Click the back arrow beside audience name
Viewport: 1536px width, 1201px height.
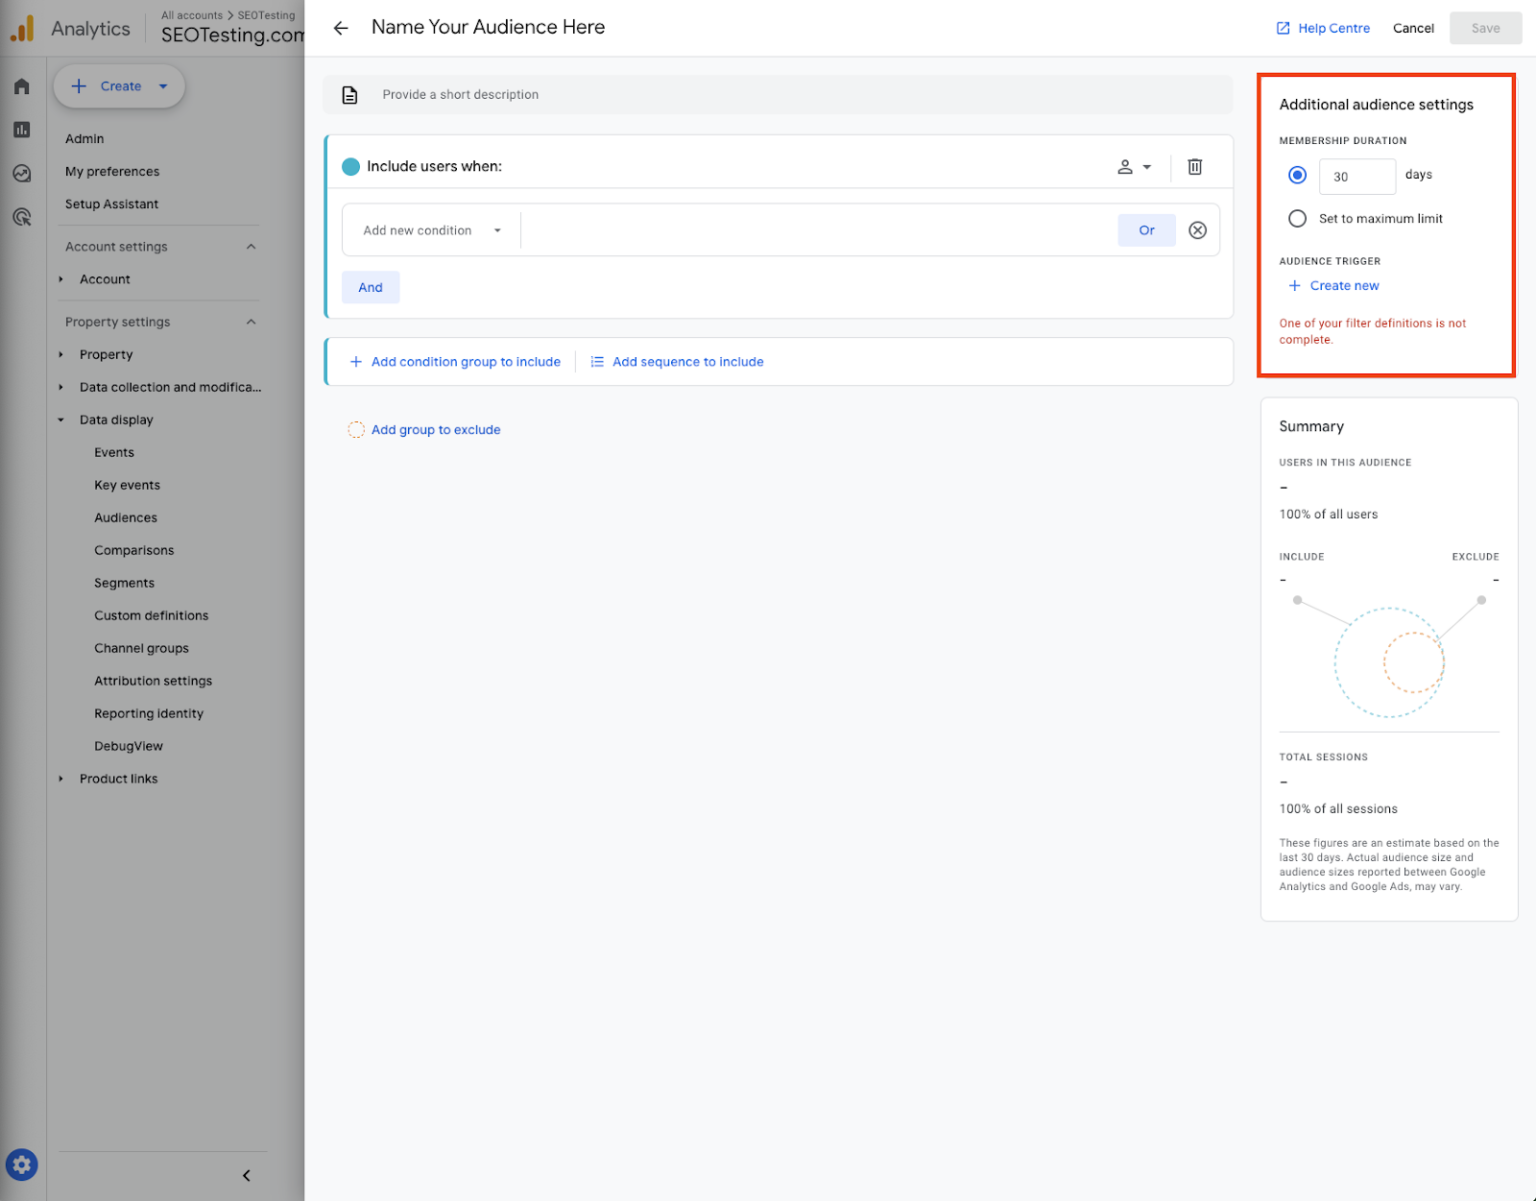(341, 28)
